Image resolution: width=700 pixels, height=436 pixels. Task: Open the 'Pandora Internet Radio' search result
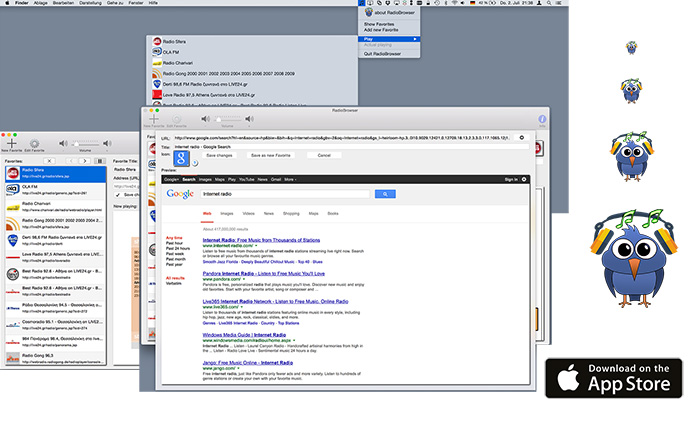tap(263, 274)
